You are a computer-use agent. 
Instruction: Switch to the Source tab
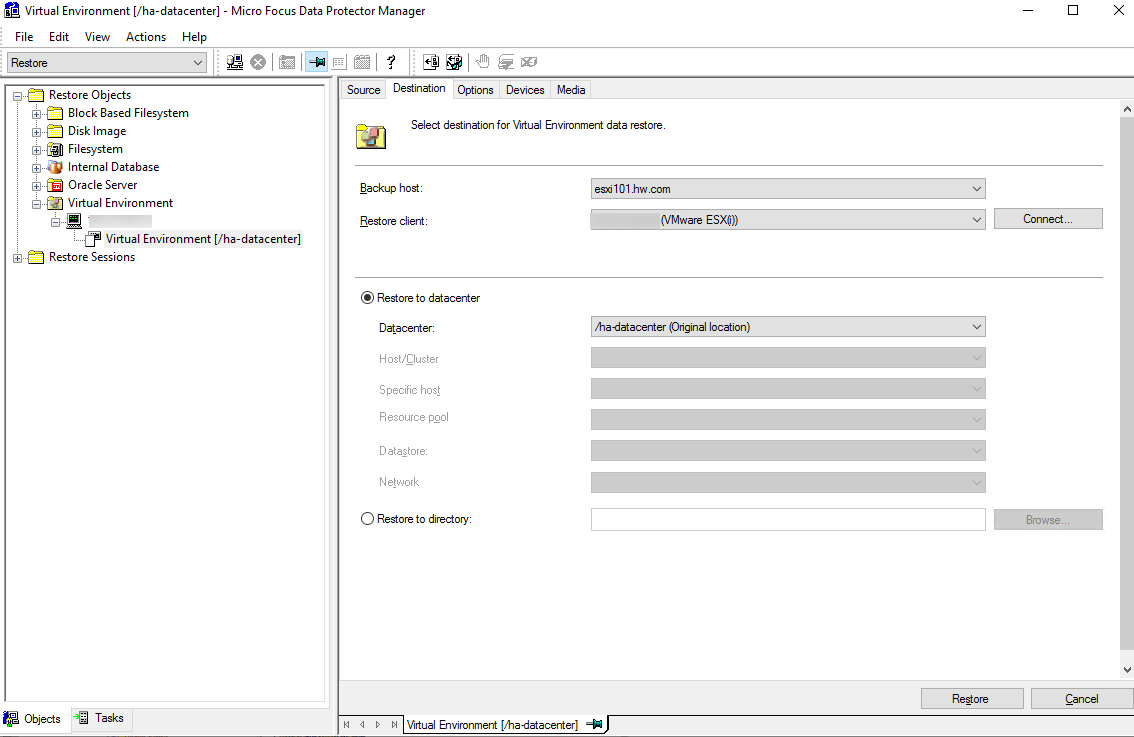pyautogui.click(x=363, y=90)
